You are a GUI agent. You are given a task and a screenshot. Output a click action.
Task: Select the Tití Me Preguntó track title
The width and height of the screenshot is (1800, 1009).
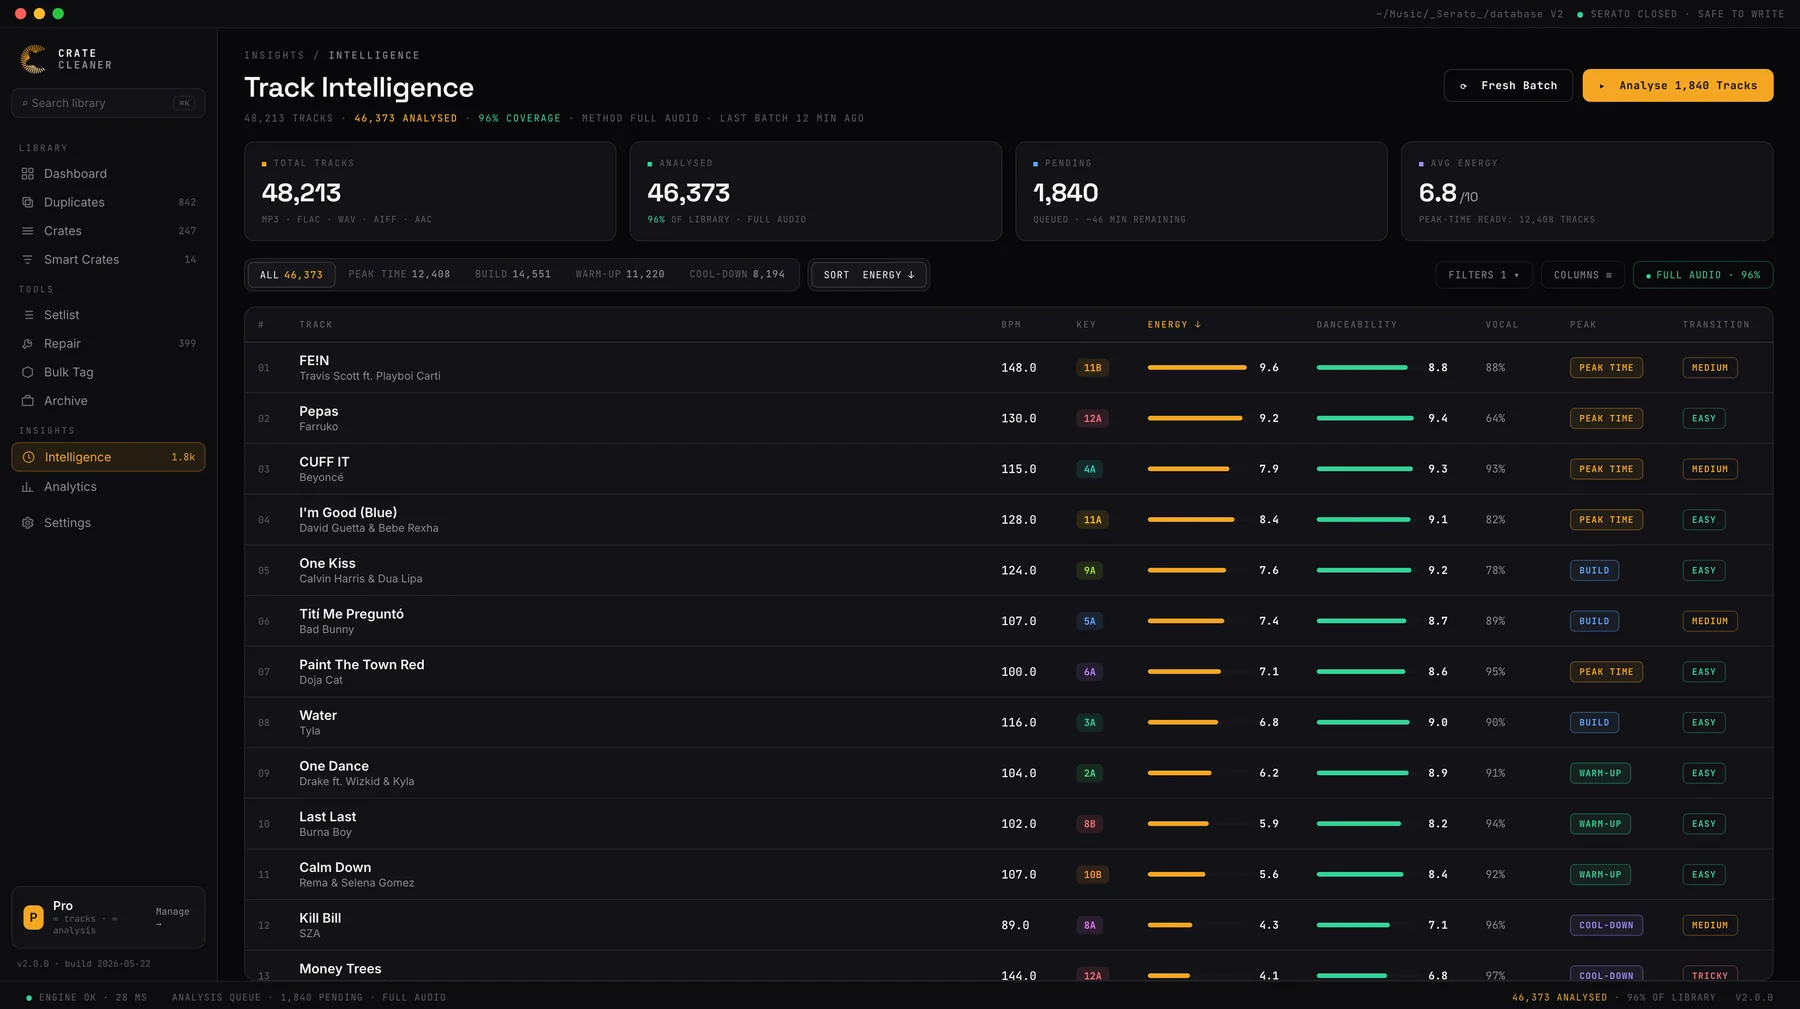pyautogui.click(x=351, y=614)
